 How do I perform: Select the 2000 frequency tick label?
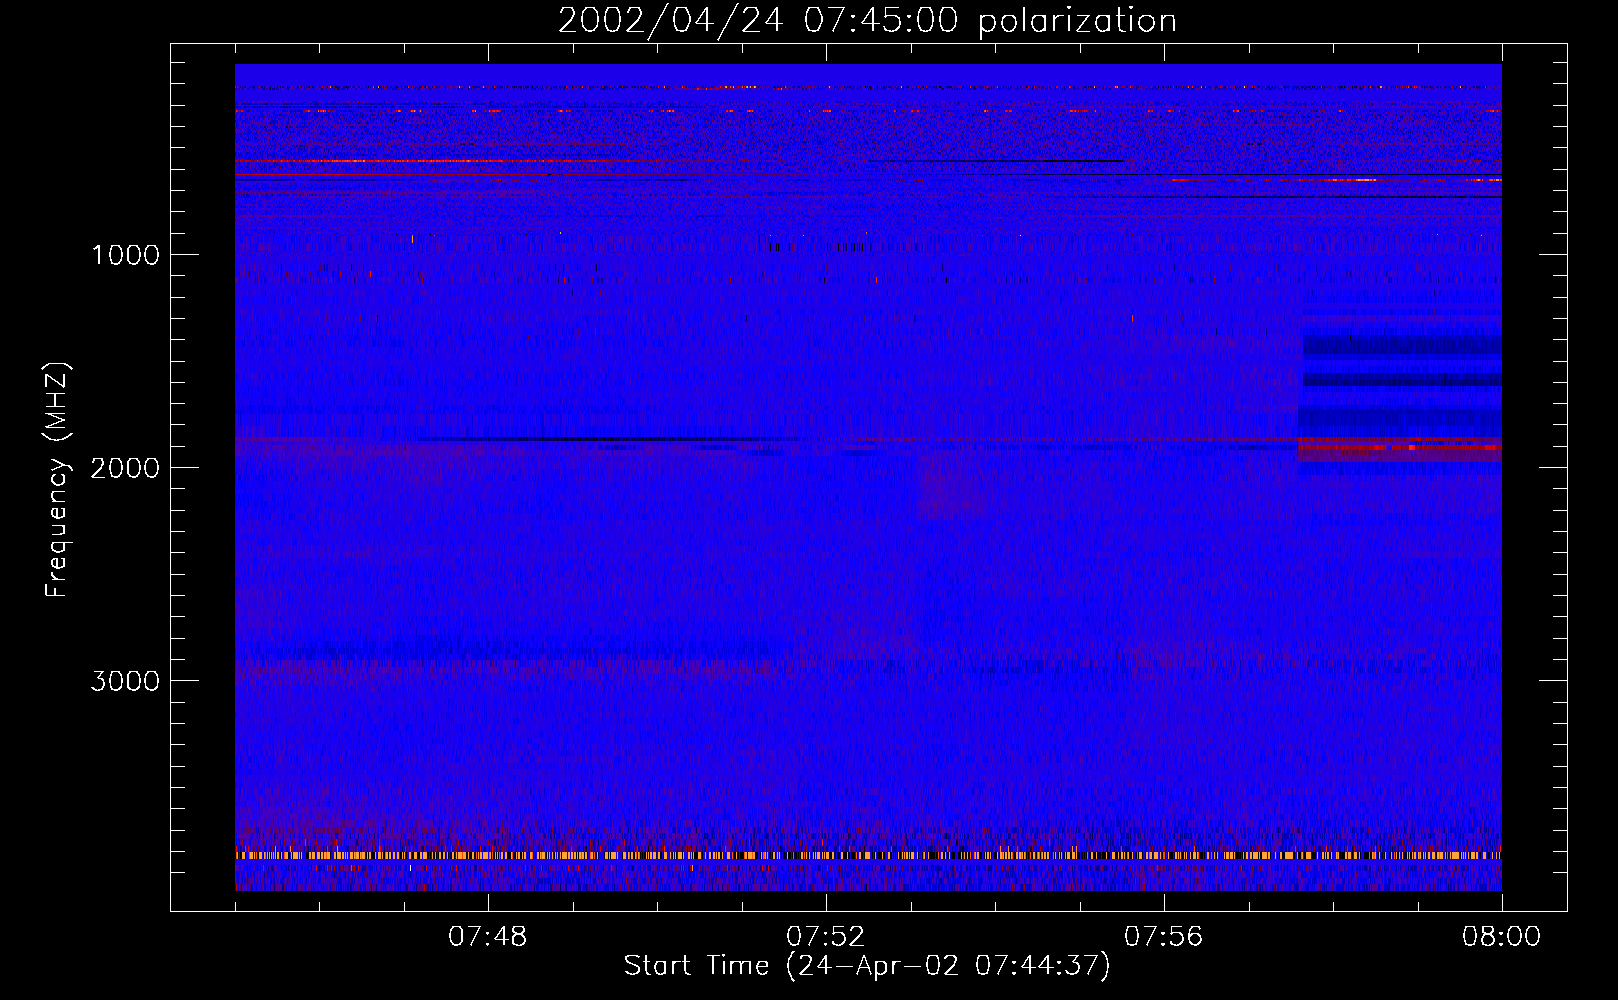click(125, 468)
